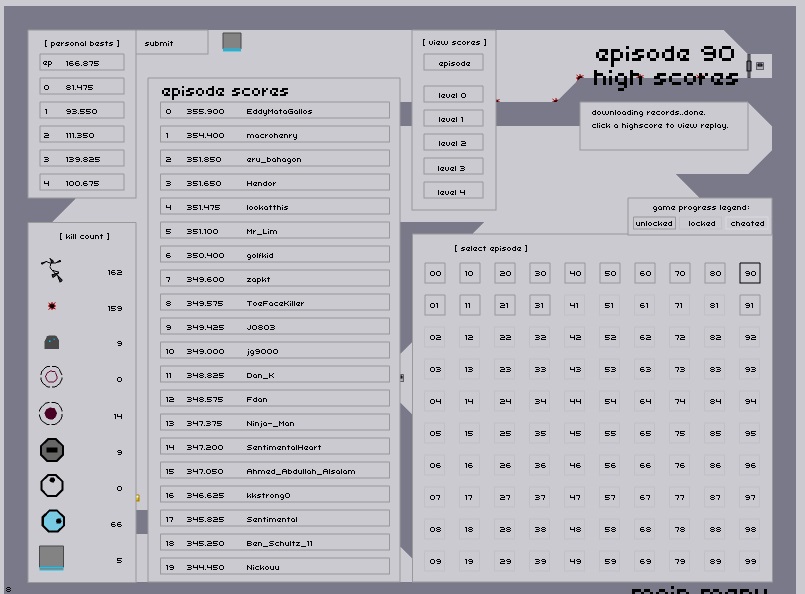Click the pink ring rocket turret icon
The image size is (805, 594).
[x=52, y=377]
